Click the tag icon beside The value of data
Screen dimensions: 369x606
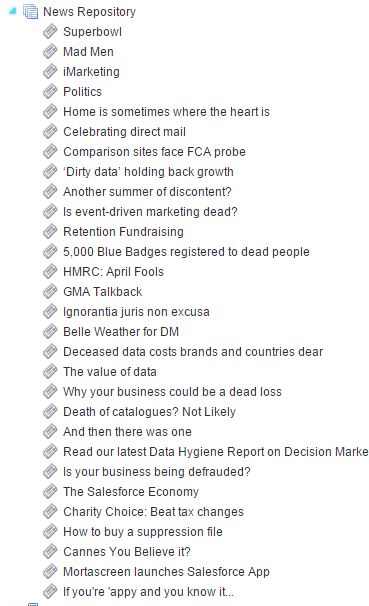coord(50,372)
